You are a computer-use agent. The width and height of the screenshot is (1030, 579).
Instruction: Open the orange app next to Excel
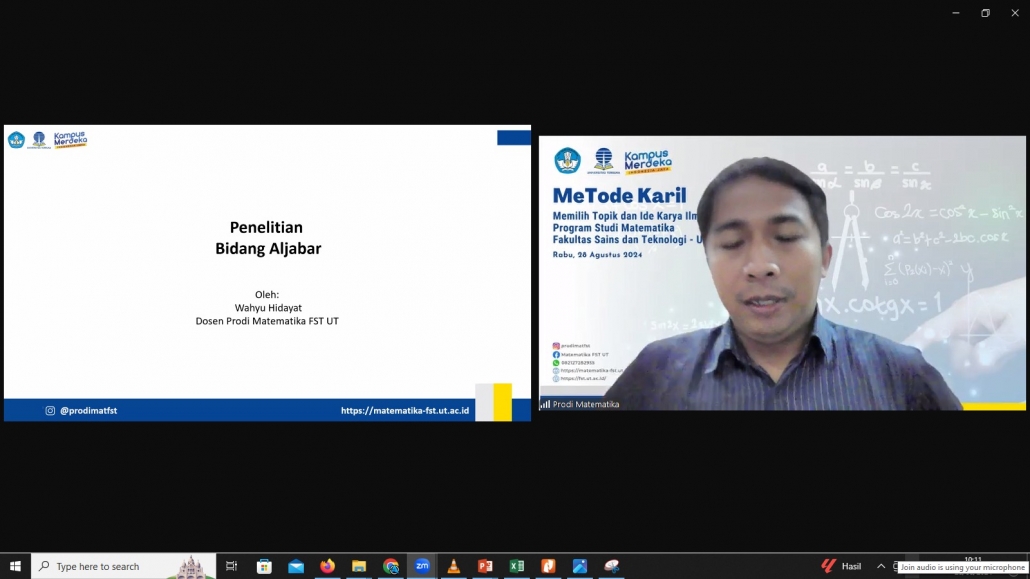pos(548,566)
